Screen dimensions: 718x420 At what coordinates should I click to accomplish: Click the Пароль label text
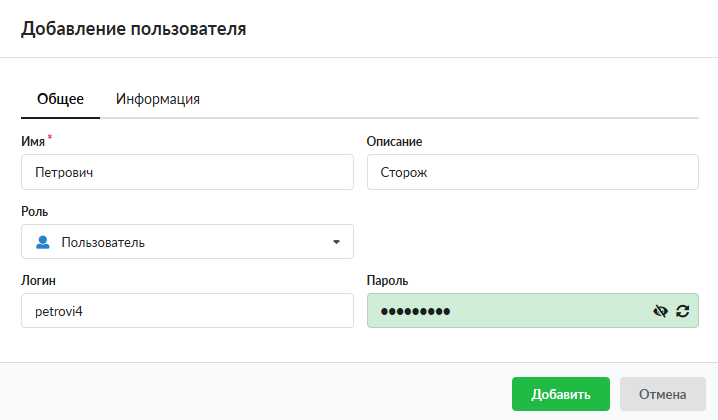tap(388, 281)
